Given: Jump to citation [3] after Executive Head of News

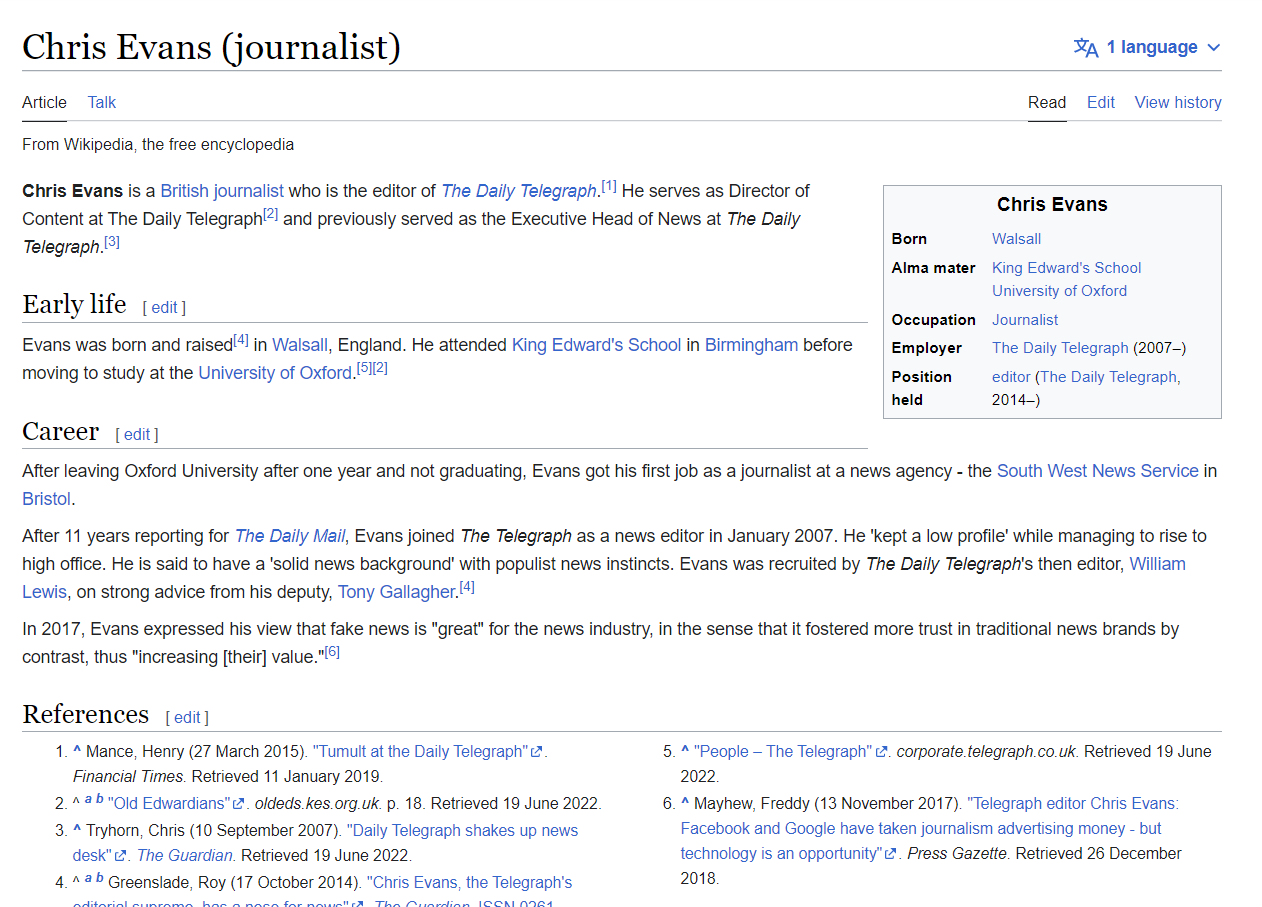Looking at the screenshot, I should [x=112, y=242].
